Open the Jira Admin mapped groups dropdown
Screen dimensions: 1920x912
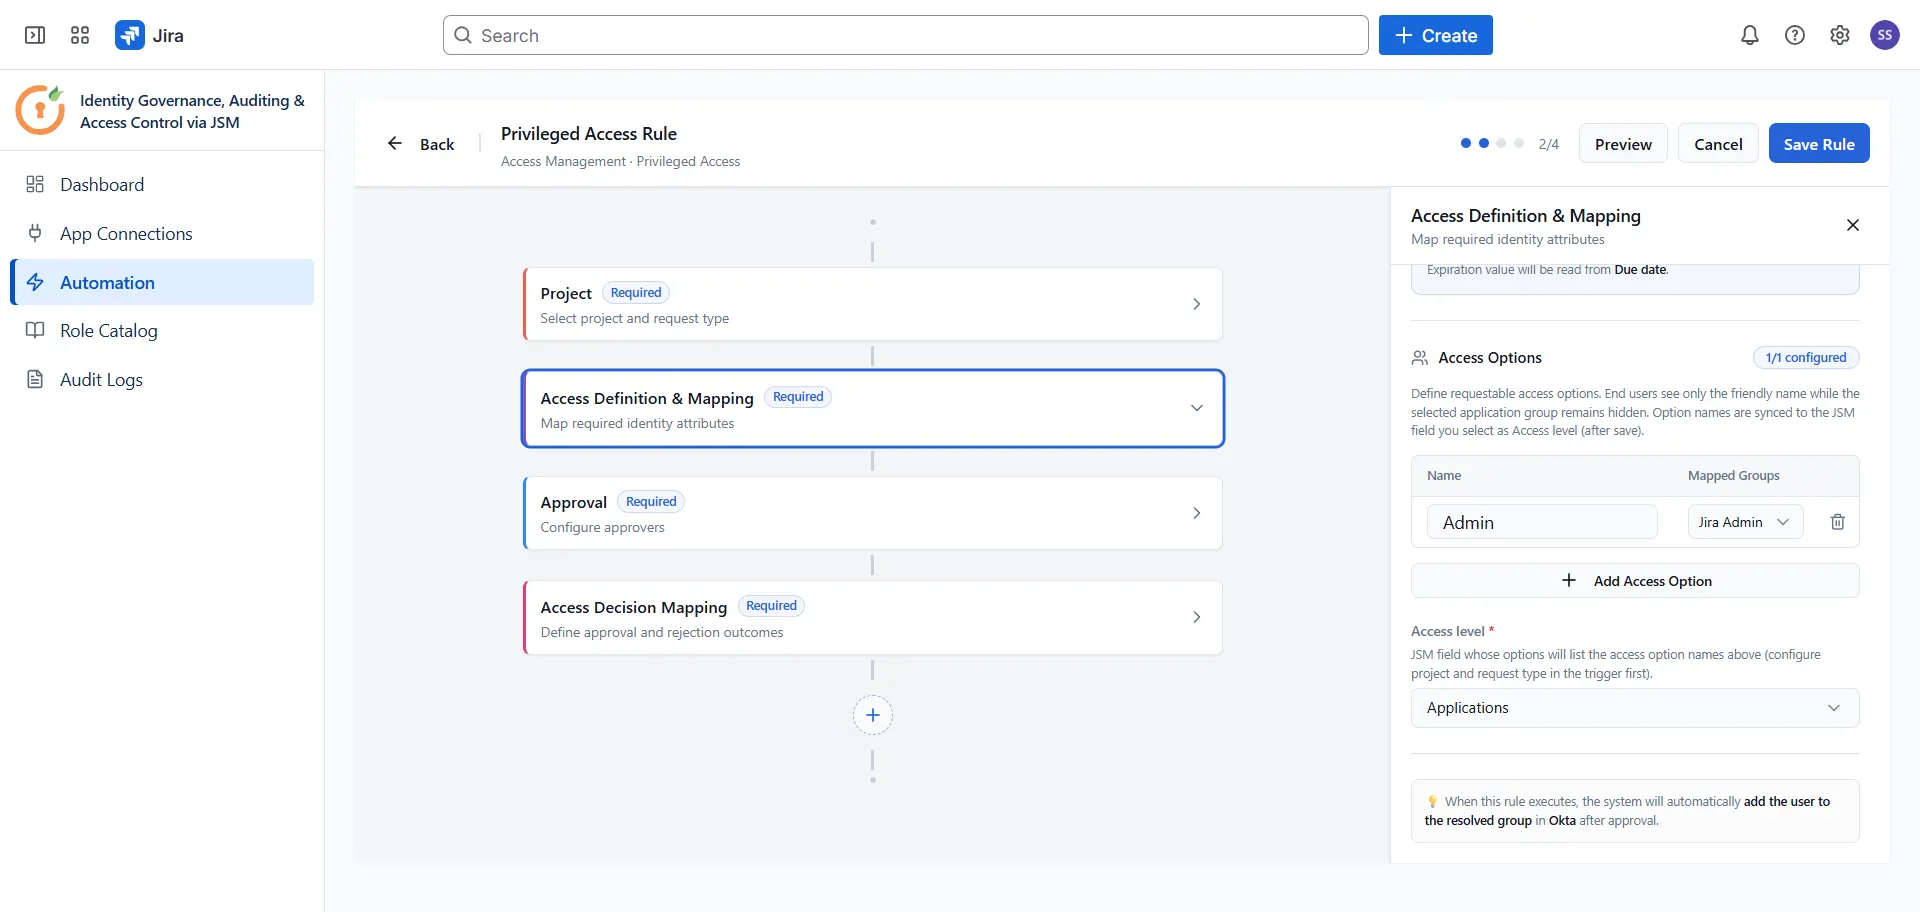1746,522
